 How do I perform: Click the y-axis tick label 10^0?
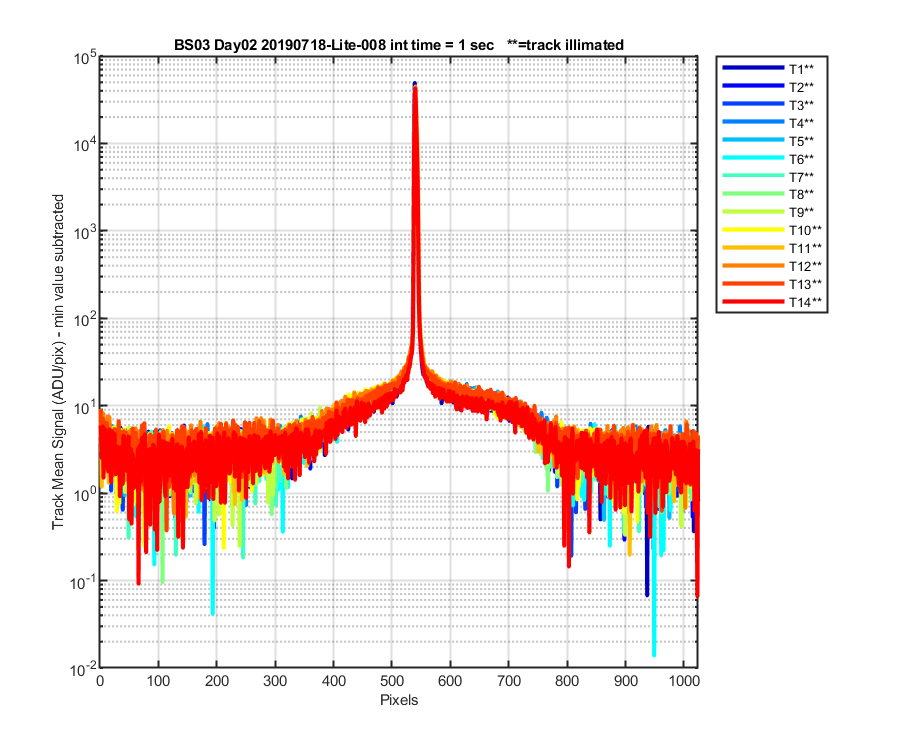click(x=85, y=494)
